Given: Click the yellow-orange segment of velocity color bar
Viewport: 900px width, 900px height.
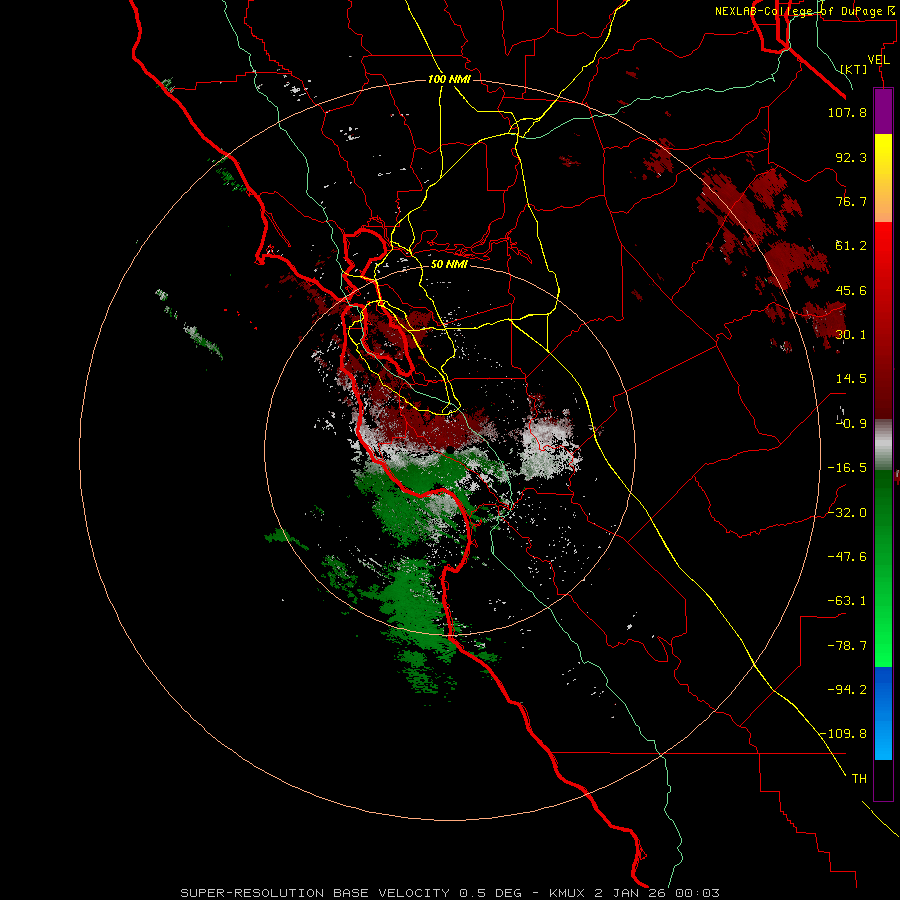Looking at the screenshot, I should pyautogui.click(x=883, y=178).
